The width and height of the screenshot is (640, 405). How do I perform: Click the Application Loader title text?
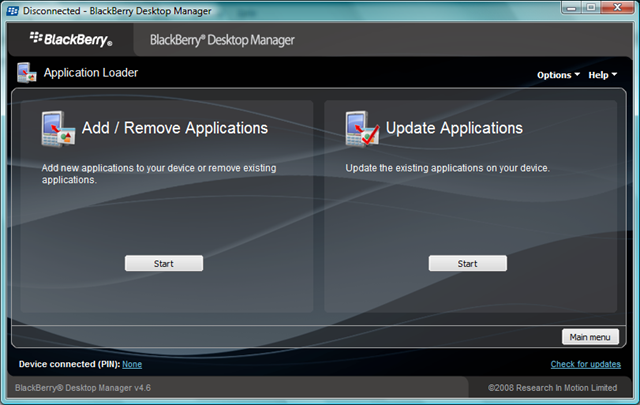coord(91,73)
